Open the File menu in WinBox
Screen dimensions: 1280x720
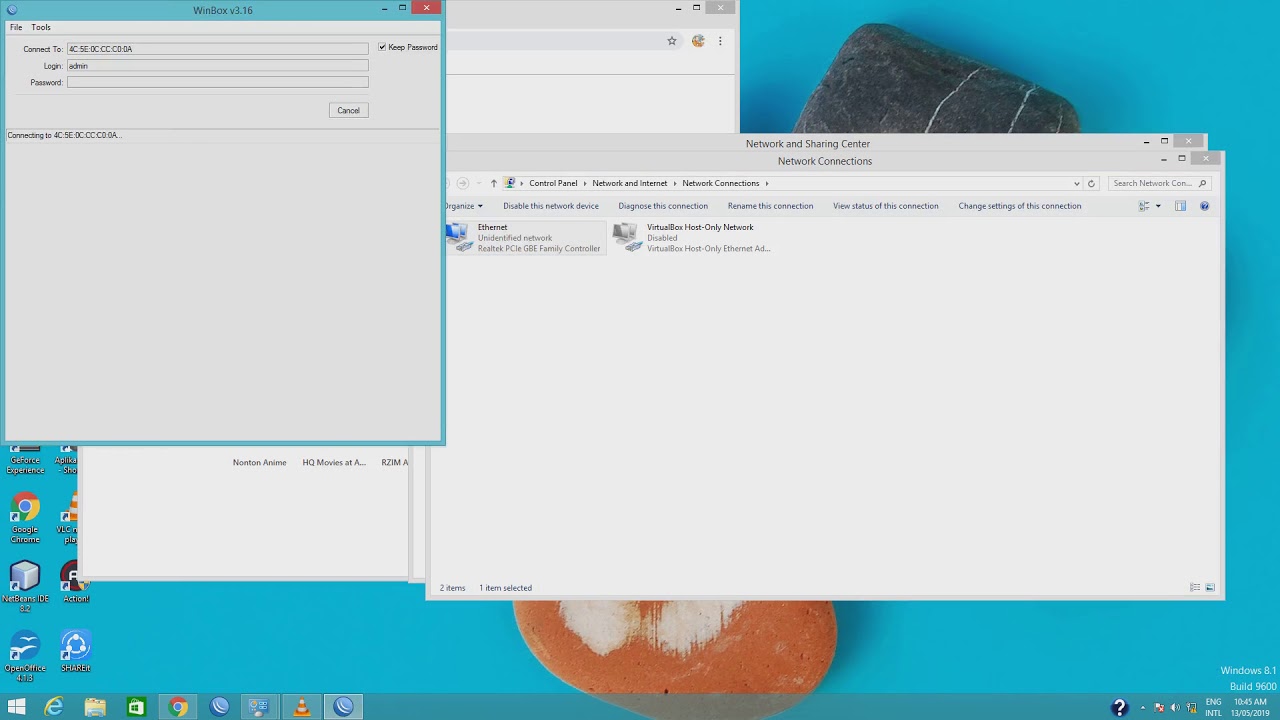click(x=16, y=27)
